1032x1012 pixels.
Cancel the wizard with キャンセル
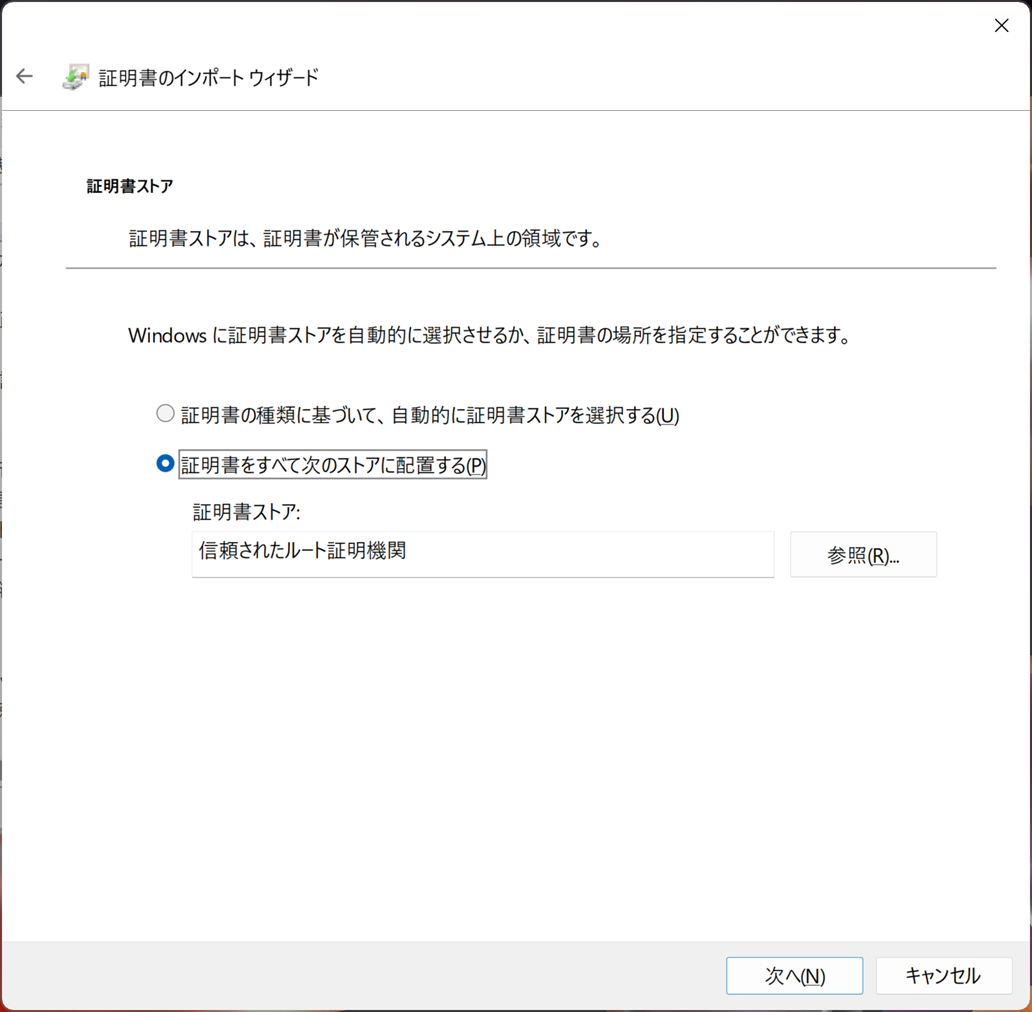[x=942, y=975]
